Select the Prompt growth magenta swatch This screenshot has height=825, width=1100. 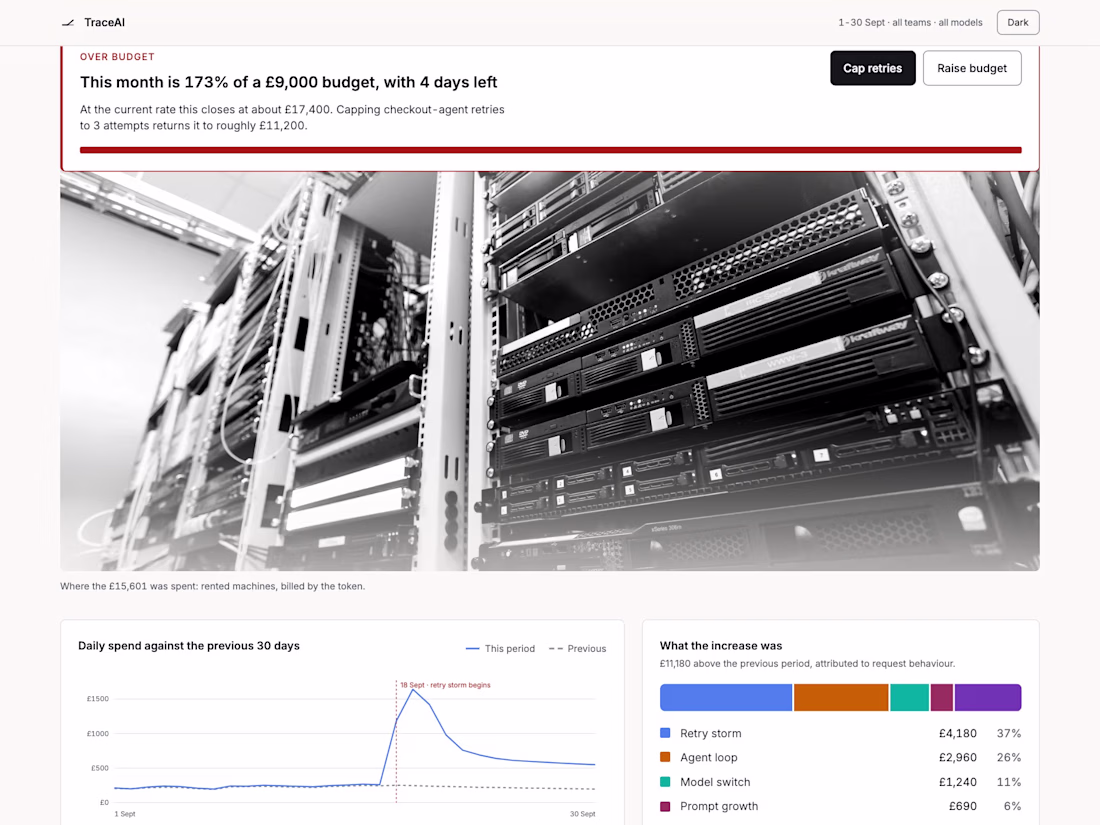point(665,806)
